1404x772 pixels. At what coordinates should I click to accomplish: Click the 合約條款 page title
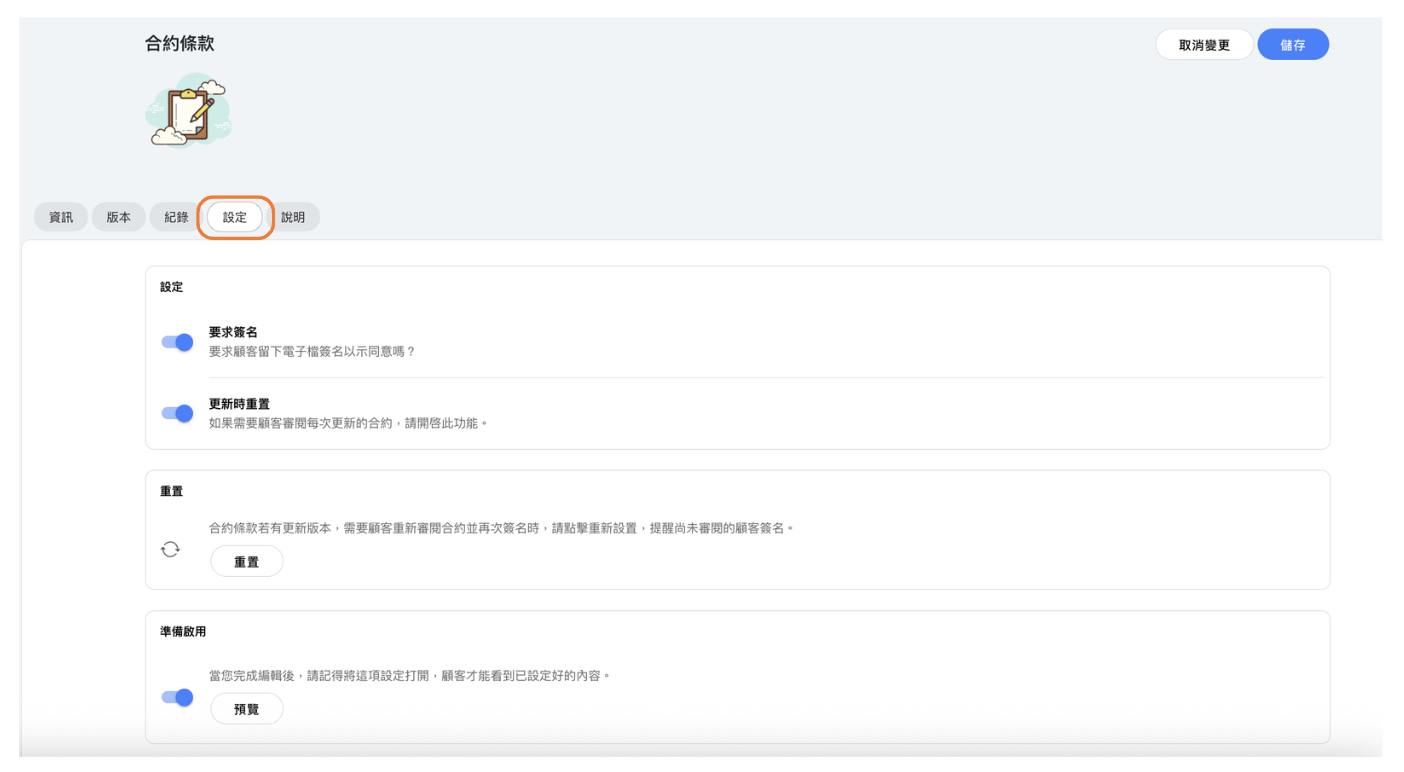pos(180,44)
